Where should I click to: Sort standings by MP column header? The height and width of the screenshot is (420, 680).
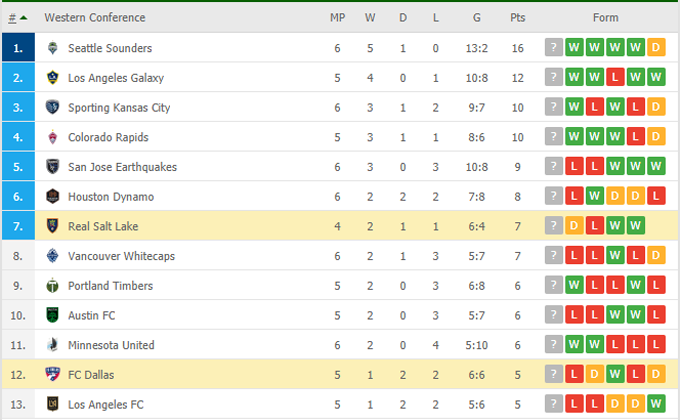coord(338,18)
